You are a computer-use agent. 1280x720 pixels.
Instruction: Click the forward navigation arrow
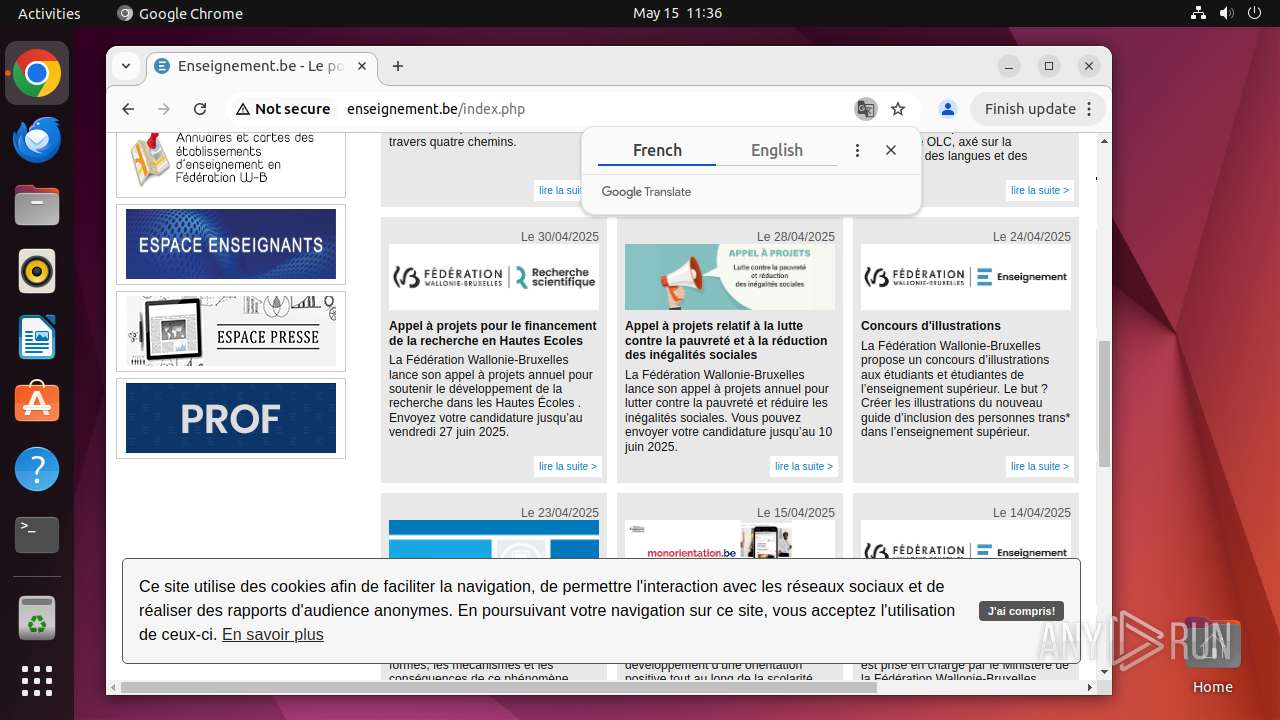164,109
